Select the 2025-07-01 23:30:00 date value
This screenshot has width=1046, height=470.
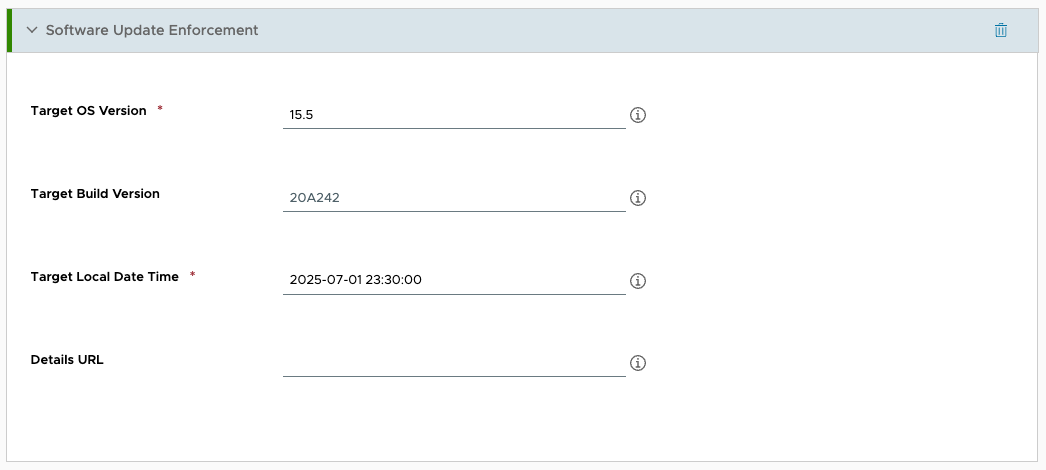coord(355,281)
